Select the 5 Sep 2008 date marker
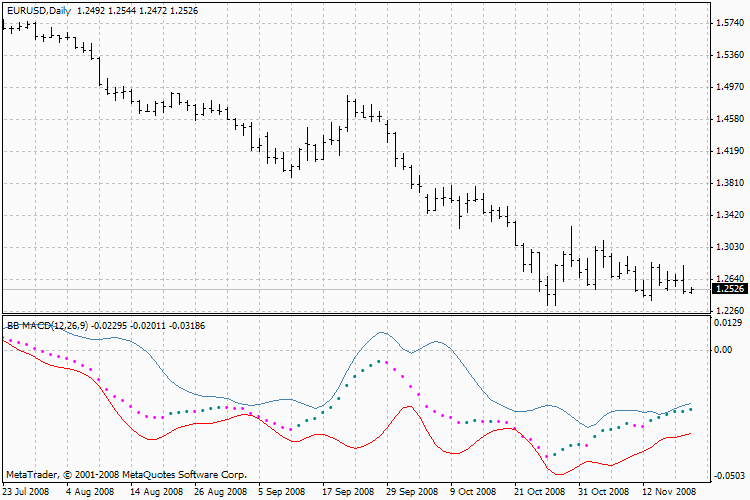Viewport: 750px width, 500px height. pyautogui.click(x=281, y=492)
